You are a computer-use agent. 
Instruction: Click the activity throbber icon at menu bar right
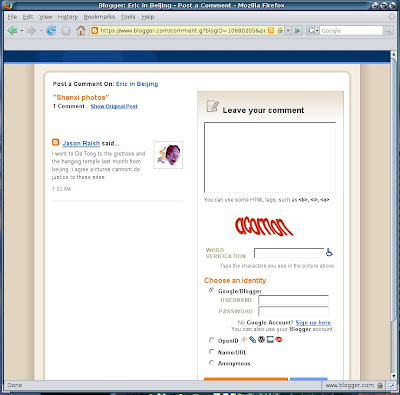(x=392, y=16)
